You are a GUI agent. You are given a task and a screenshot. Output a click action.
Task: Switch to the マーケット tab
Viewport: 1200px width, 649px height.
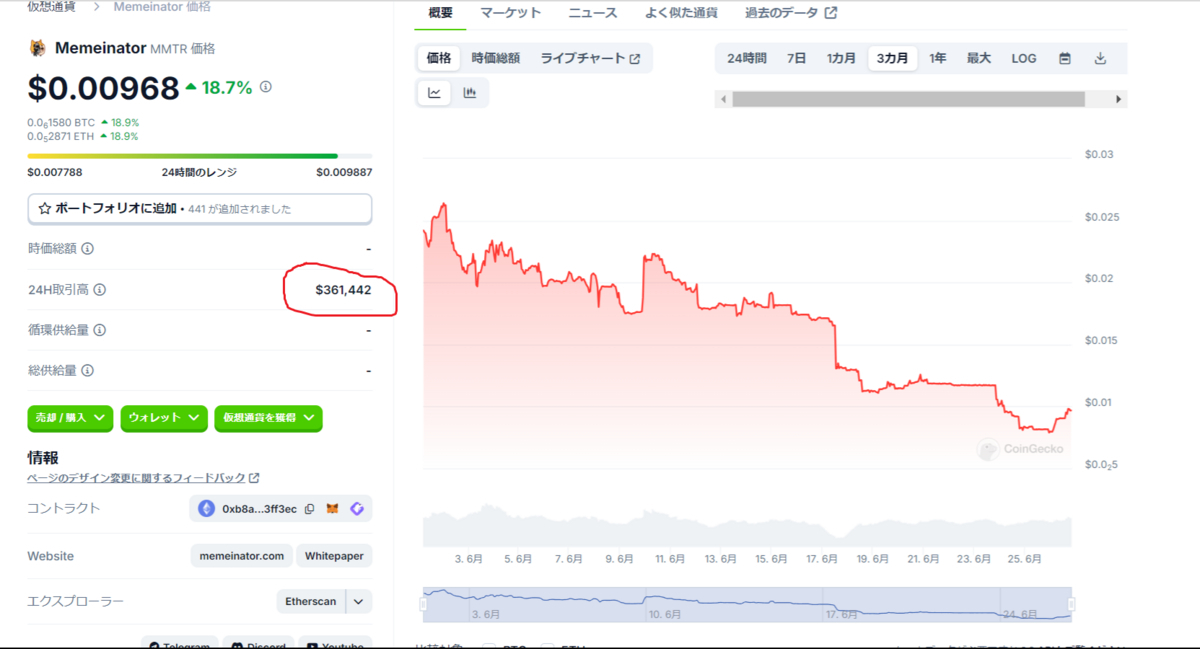coord(510,13)
